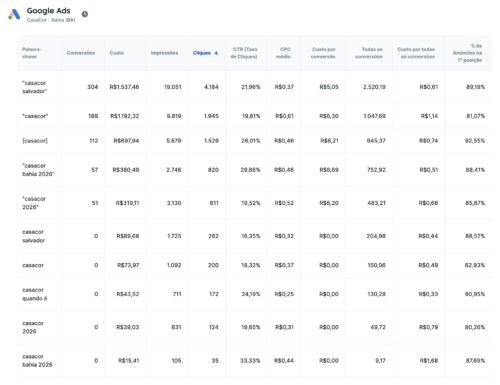The height and width of the screenshot is (385, 500).
Task: Toggle the sort arrow beside Cliques
Action: tap(216, 53)
